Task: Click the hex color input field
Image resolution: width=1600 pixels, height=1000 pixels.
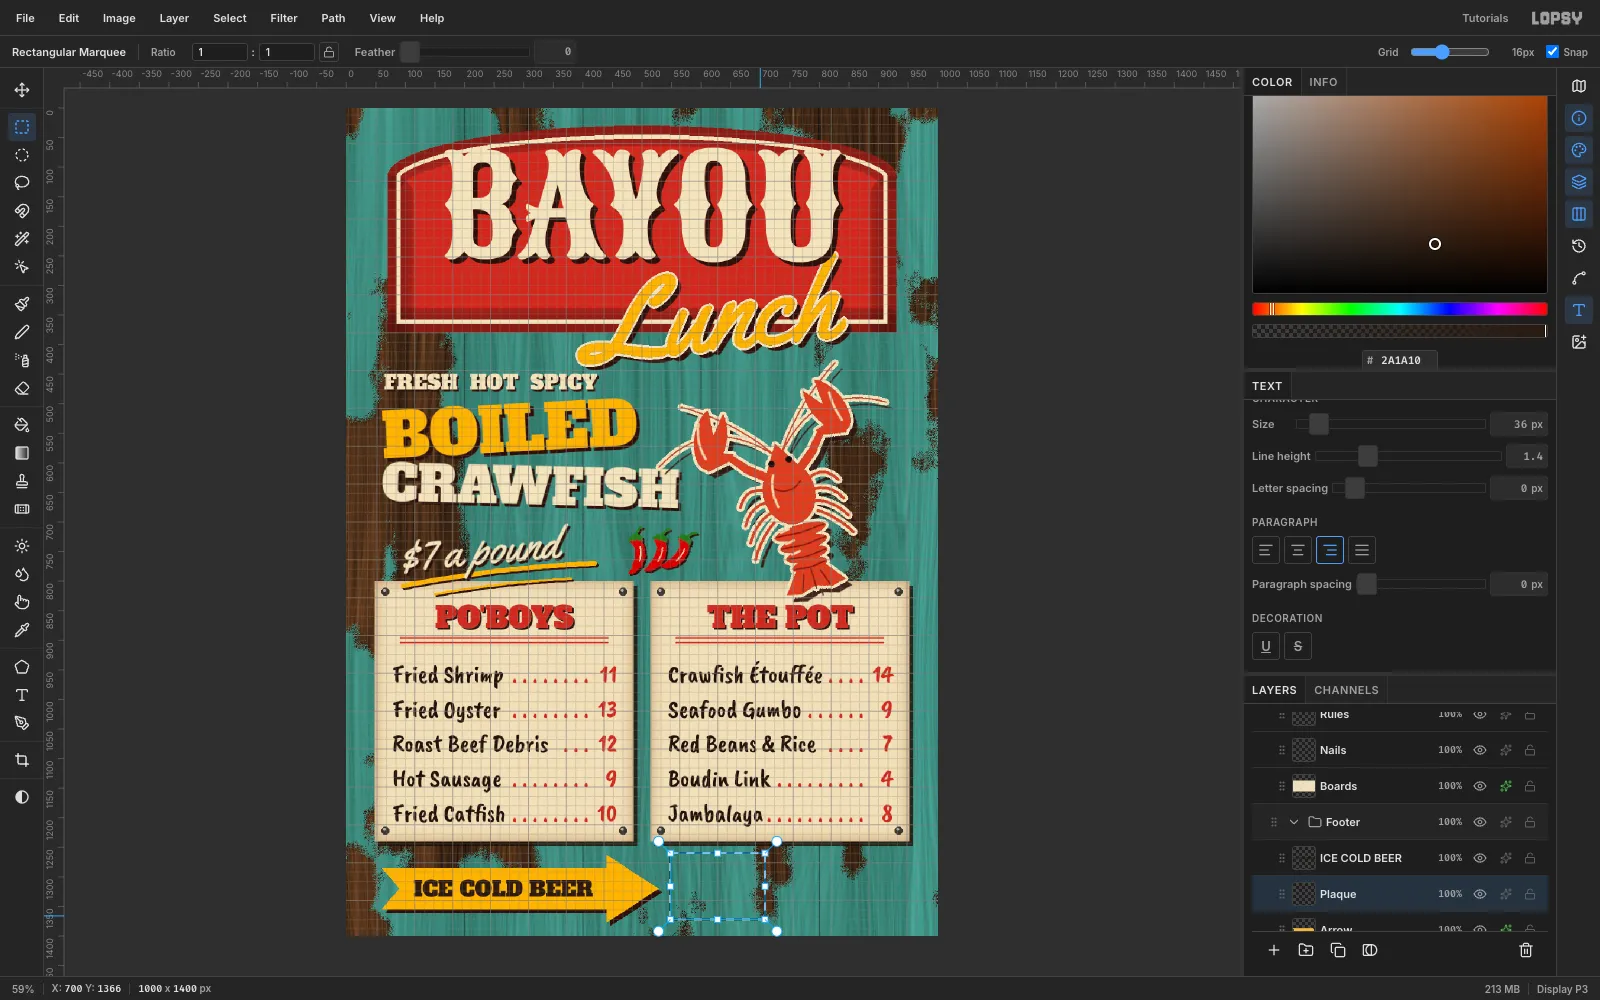Action: [x=1400, y=360]
